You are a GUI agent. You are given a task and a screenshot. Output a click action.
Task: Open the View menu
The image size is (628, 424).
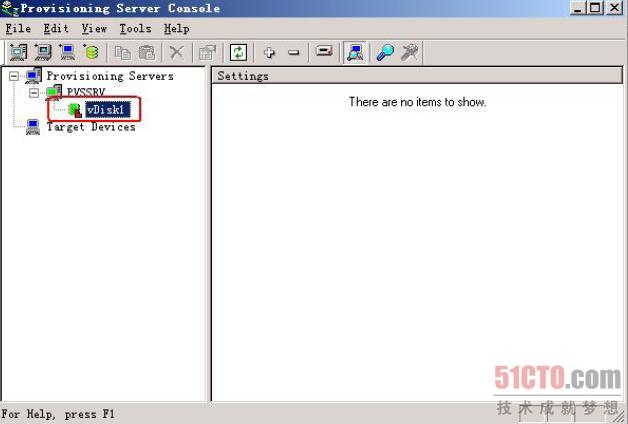tap(94, 29)
